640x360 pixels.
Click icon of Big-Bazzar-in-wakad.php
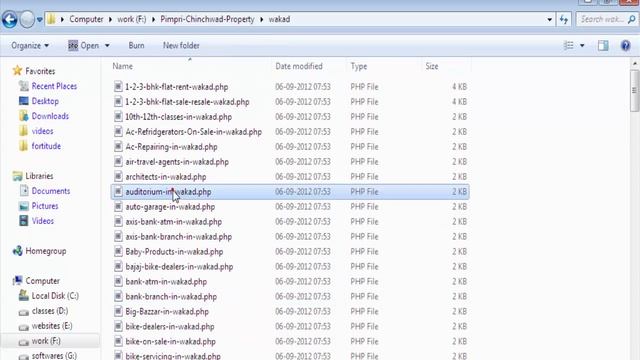coord(118,311)
